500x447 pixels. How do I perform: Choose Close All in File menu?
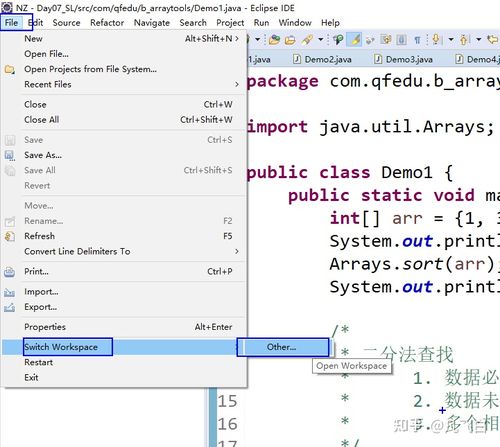click(x=124, y=119)
